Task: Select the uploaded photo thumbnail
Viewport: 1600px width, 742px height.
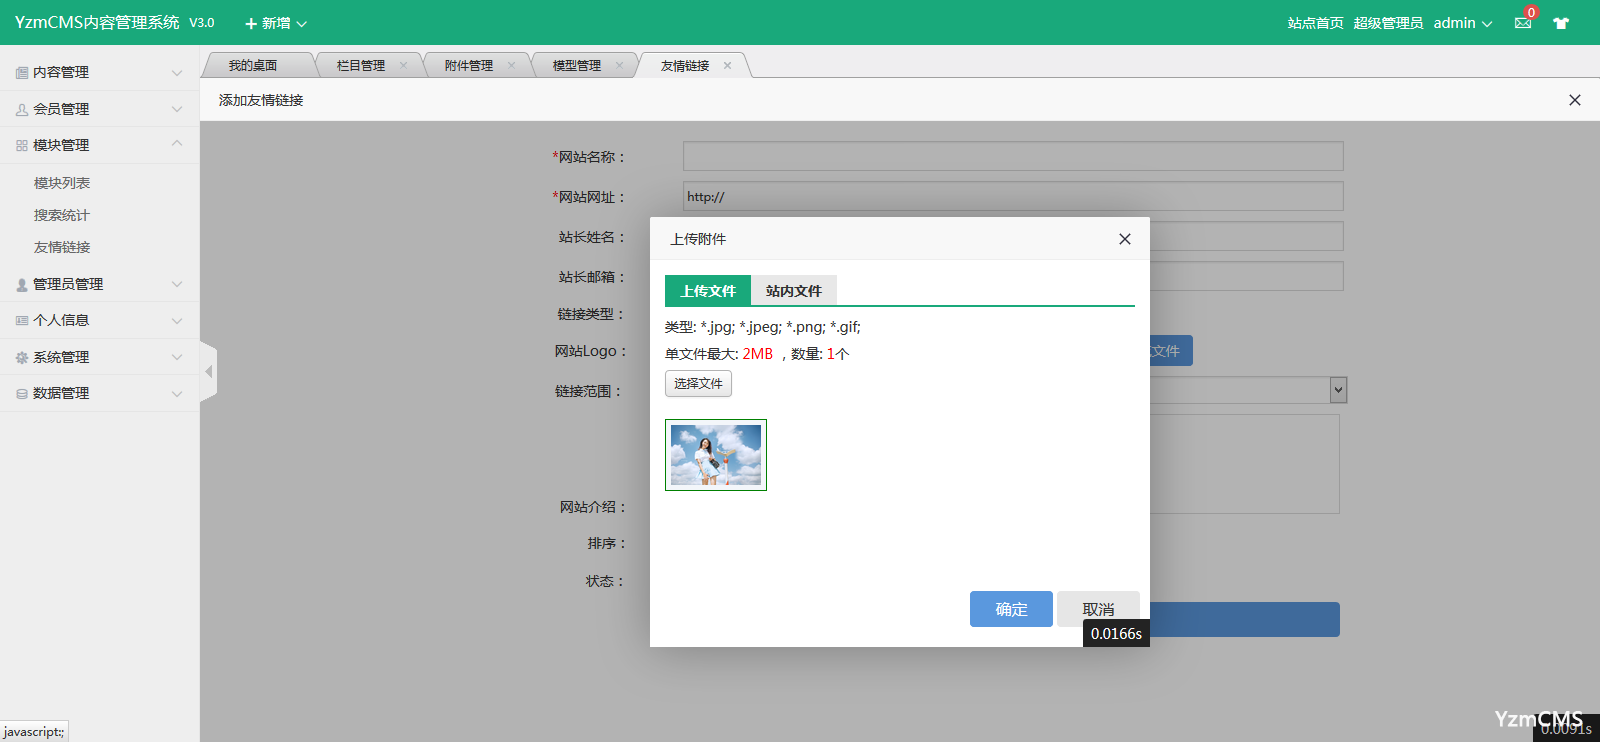Action: pos(716,455)
